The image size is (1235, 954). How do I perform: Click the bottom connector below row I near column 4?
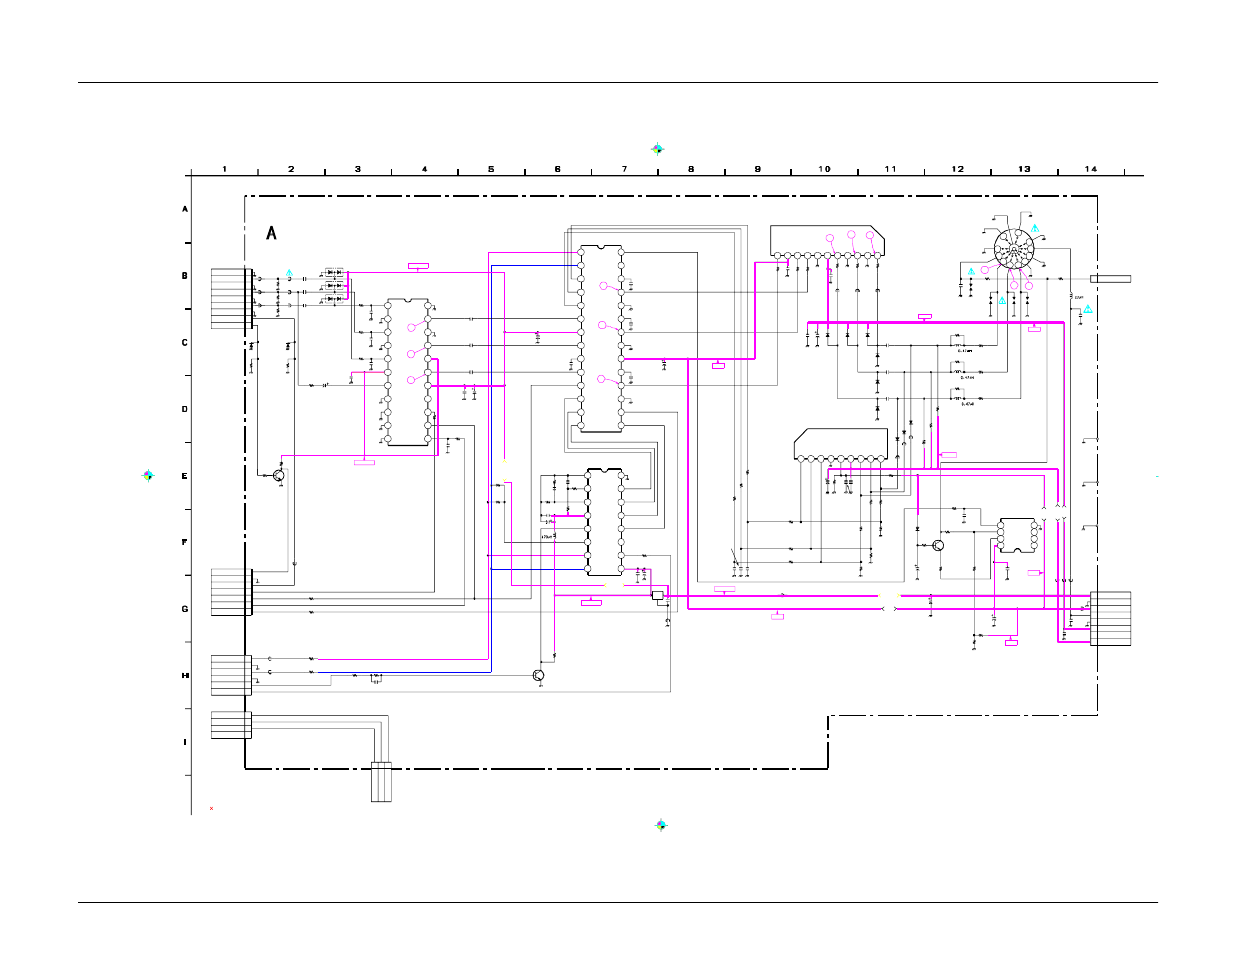click(x=381, y=782)
